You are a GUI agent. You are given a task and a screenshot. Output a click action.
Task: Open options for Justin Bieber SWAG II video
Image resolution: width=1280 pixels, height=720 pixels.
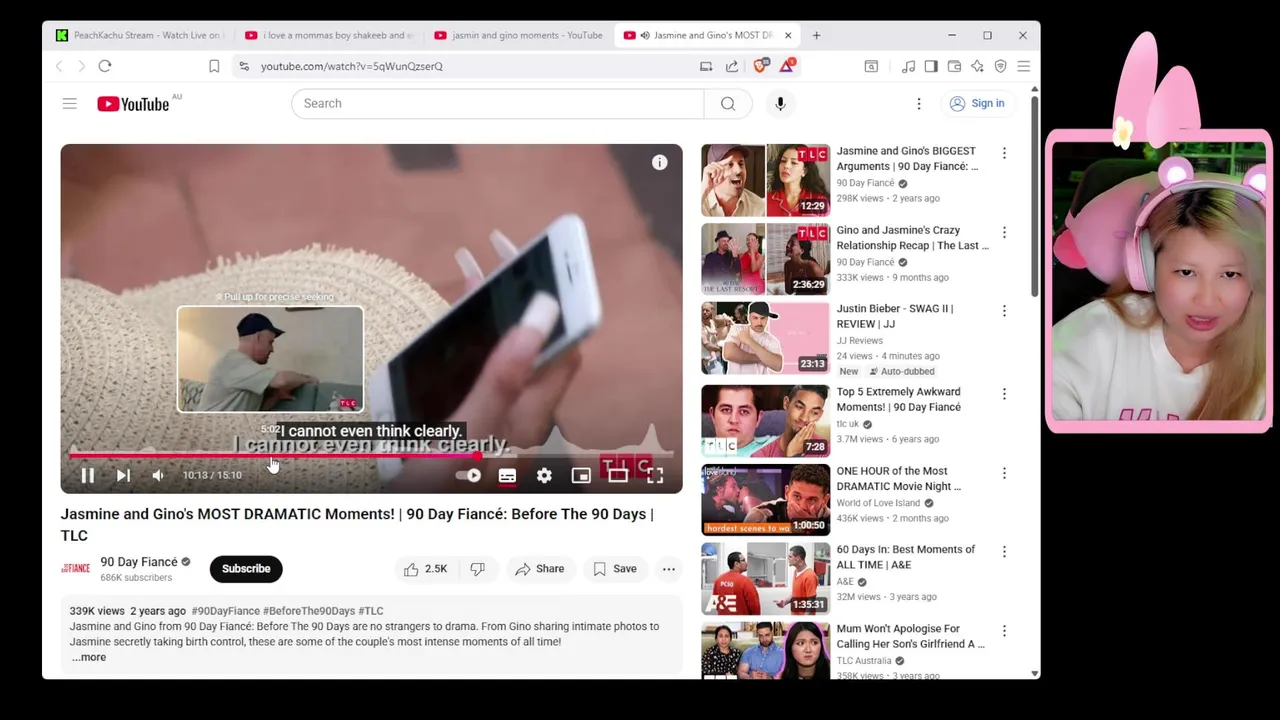[1004, 311]
